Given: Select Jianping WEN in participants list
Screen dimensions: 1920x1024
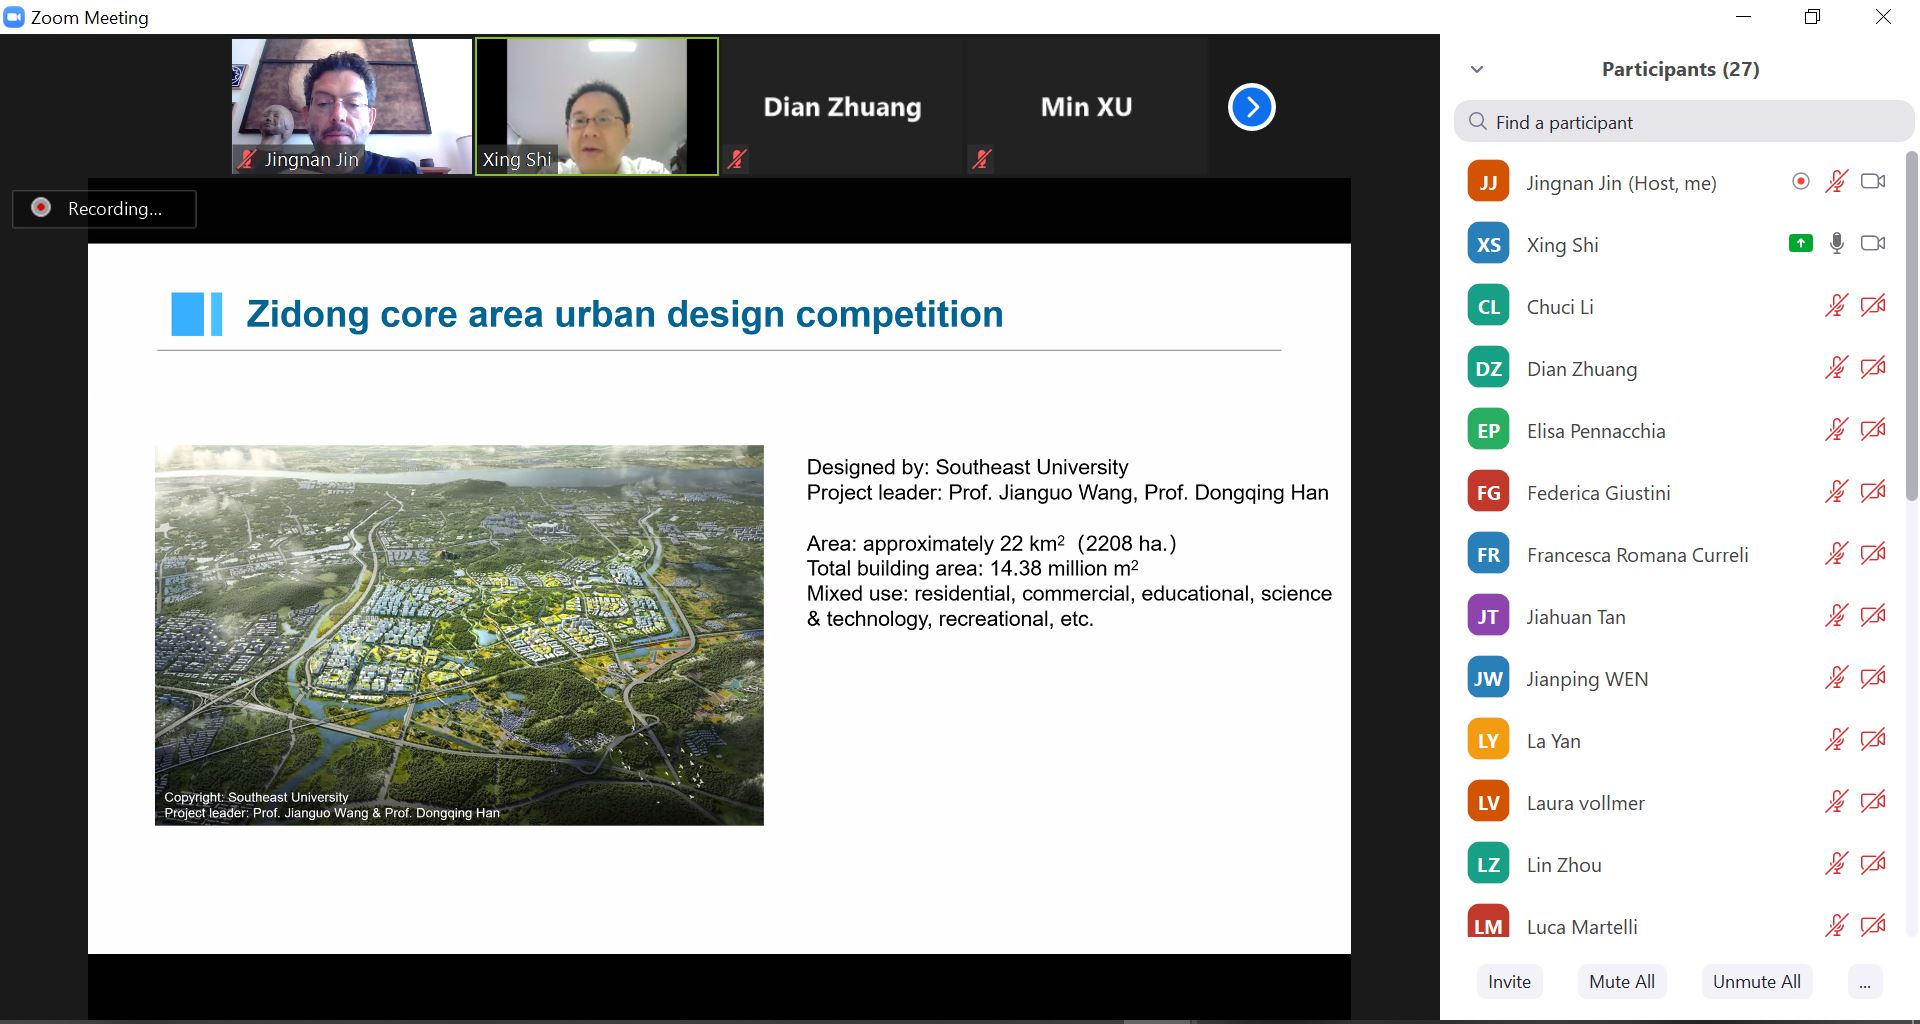Looking at the screenshot, I should point(1587,679).
